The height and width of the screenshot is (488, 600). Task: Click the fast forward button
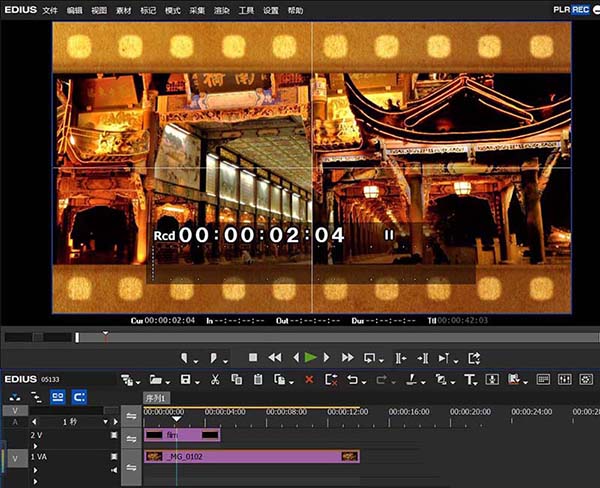coord(347,357)
